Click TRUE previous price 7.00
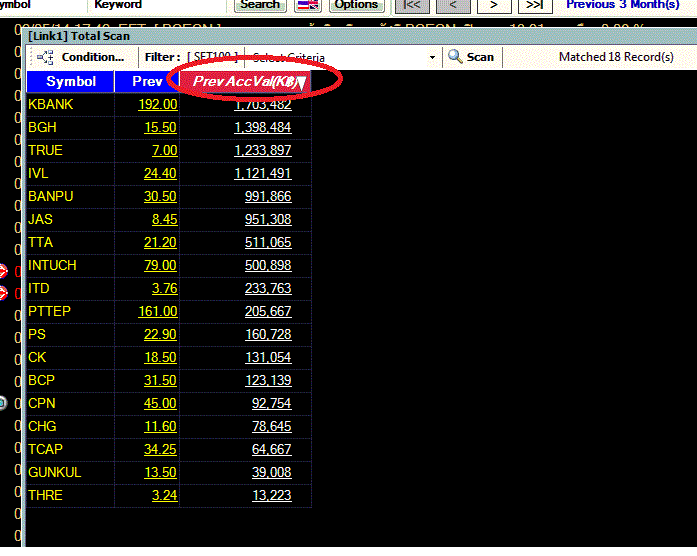This screenshot has width=697, height=556. click(164, 150)
